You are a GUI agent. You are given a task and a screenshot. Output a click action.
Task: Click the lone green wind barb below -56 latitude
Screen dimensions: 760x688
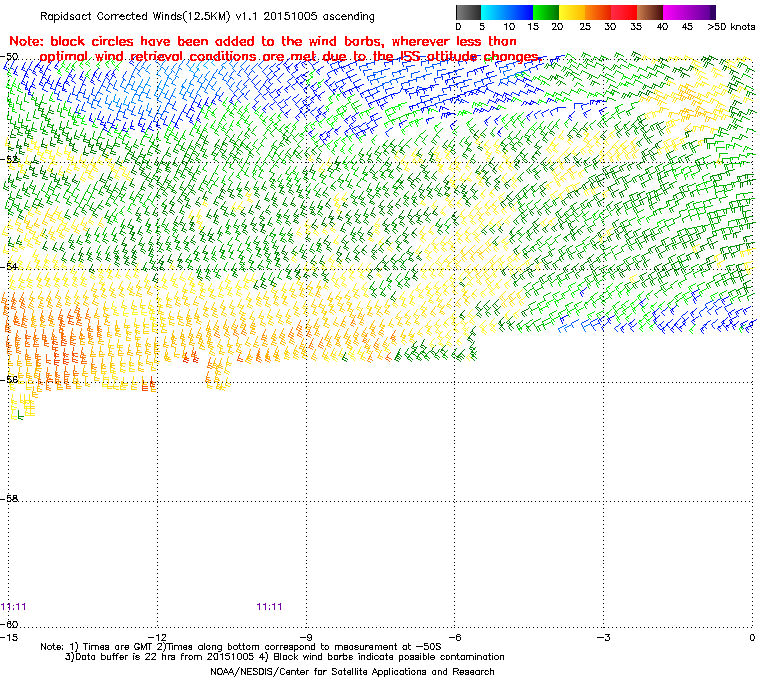(x=19, y=415)
